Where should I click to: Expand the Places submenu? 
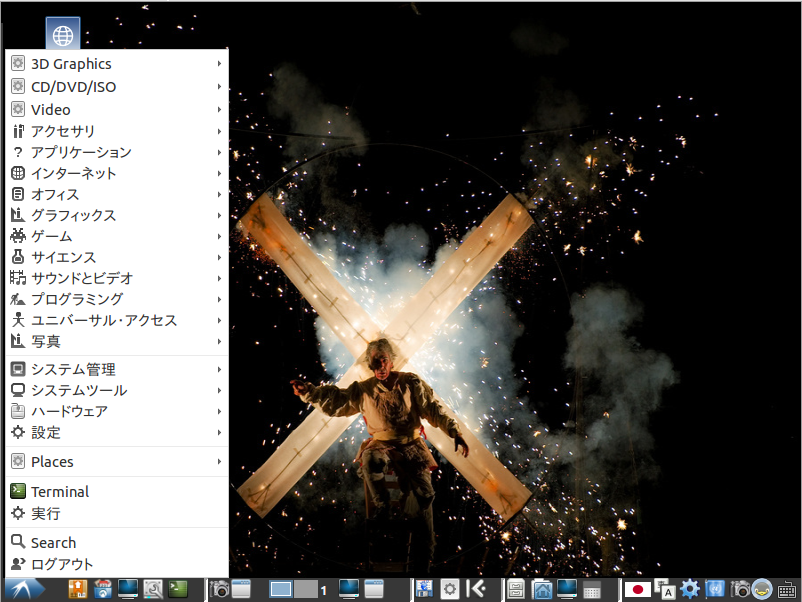[117, 462]
